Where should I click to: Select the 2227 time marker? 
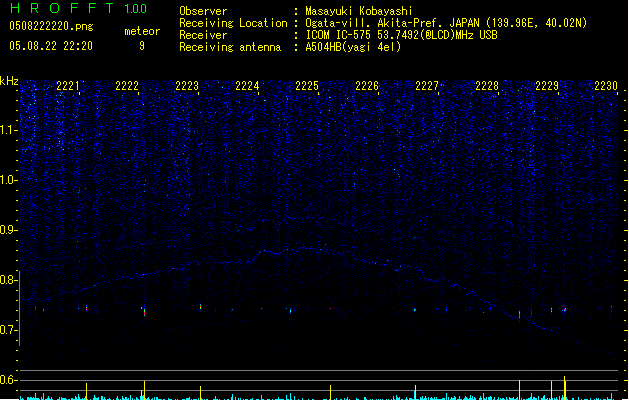click(427, 87)
